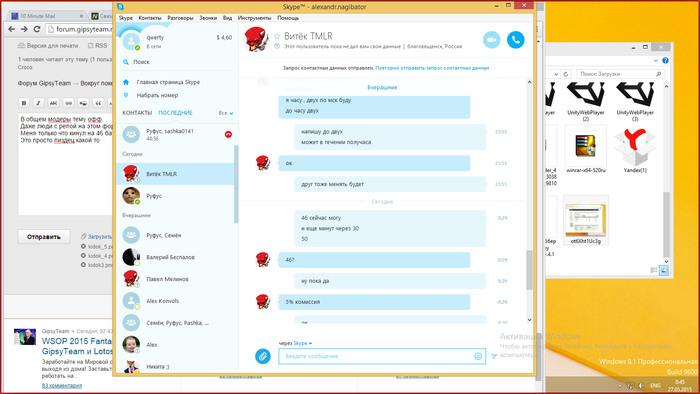This screenshot has width=700, height=394.
Task: Open the WSOP 2015 Fantasy news link
Action: point(77,346)
